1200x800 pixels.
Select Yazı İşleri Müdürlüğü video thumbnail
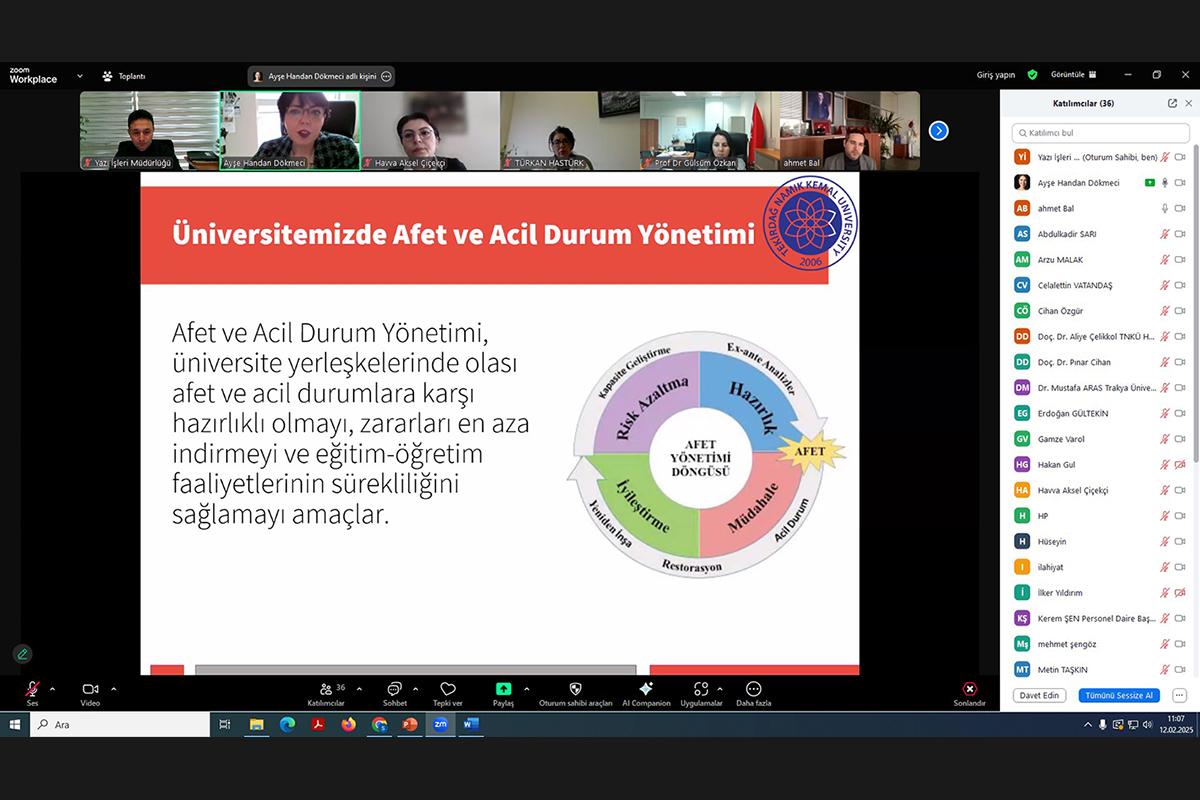coord(149,130)
